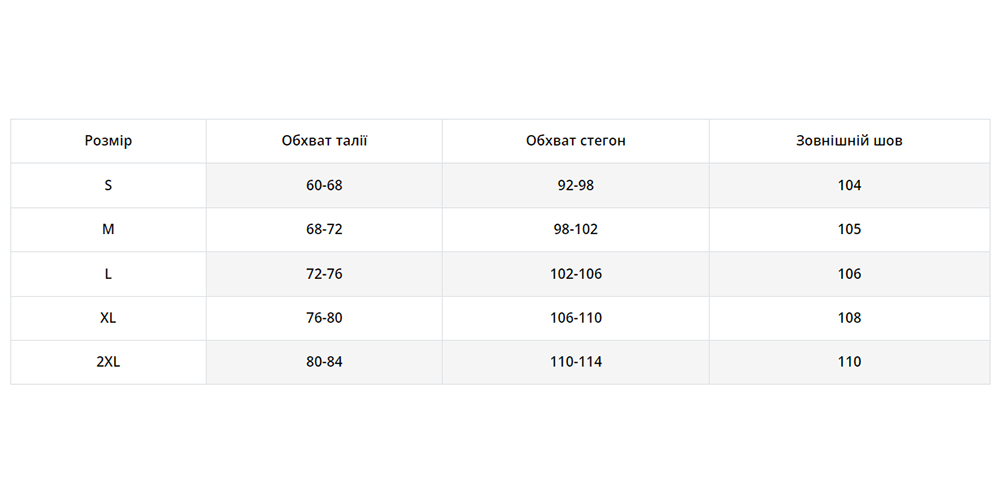Select the S size cell

tap(108, 185)
